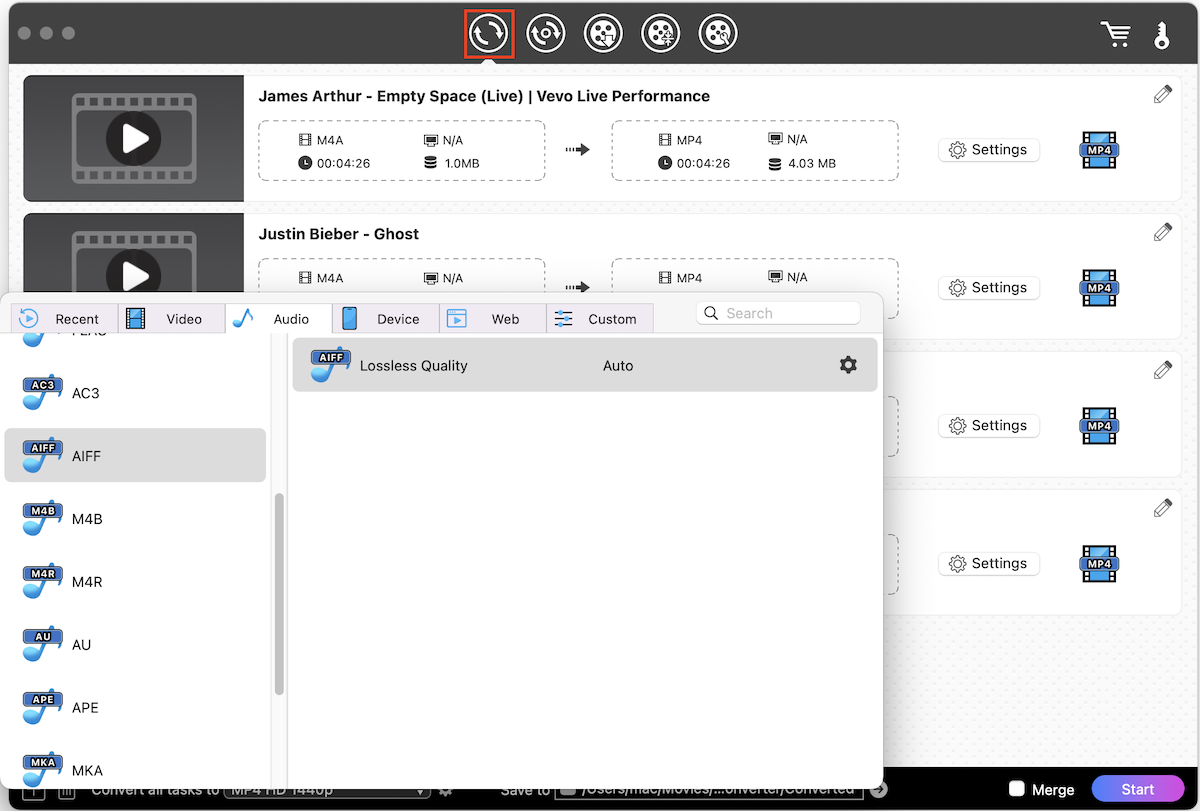The image size is (1200, 811).
Task: Play the James Arthur video thumbnail
Action: tap(134, 139)
